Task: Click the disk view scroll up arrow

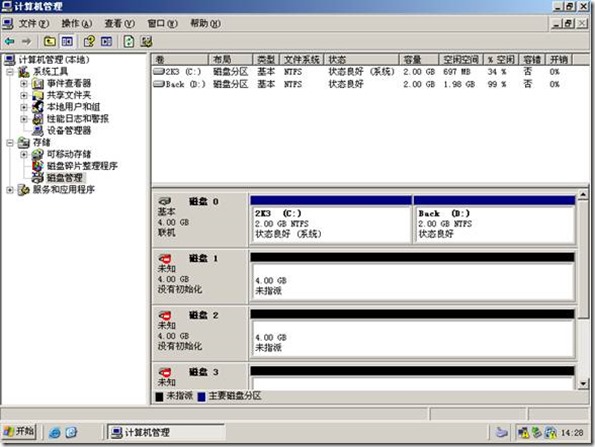Action: coord(584,195)
